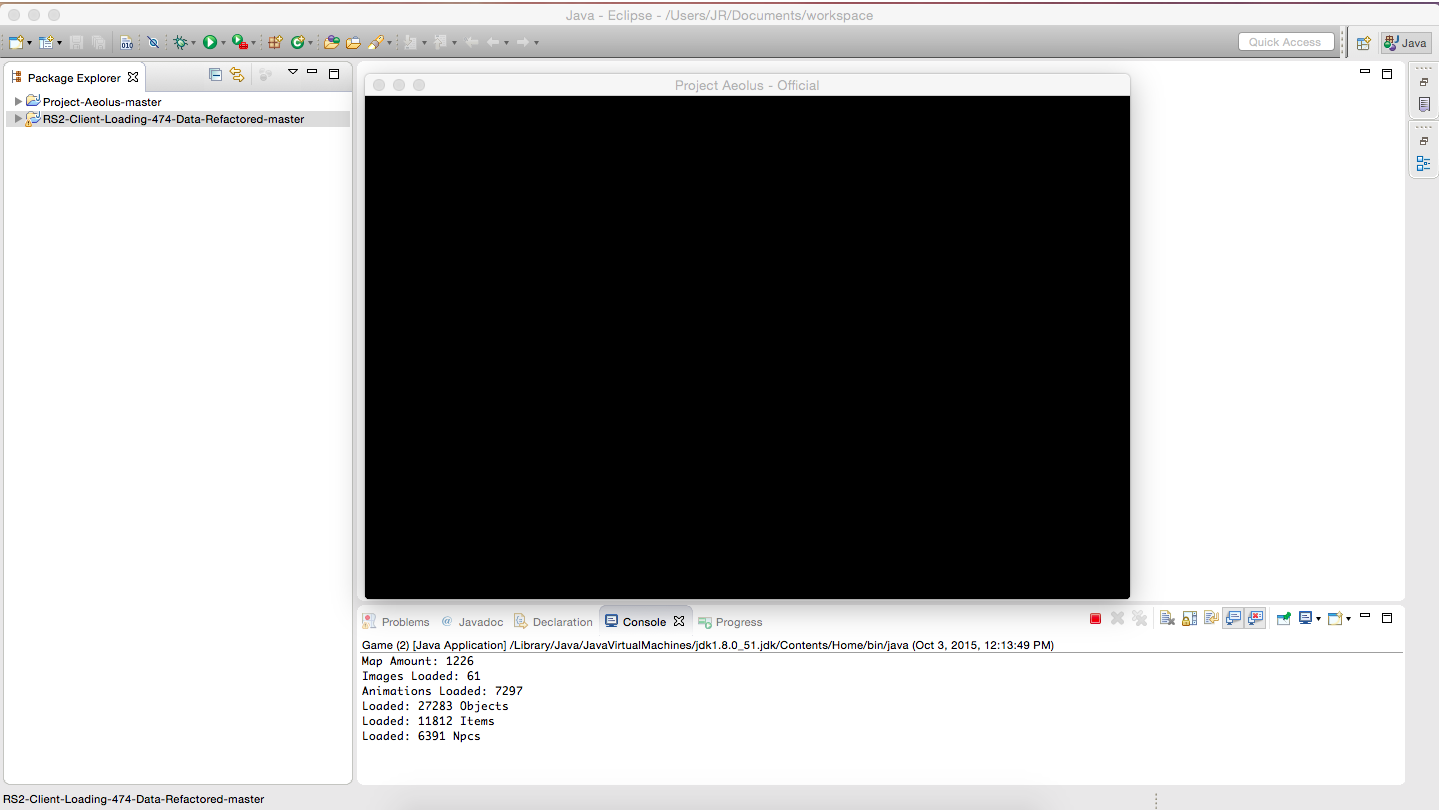The width and height of the screenshot is (1439, 810).
Task: Click the 'Animations Loaded: 7297' console line
Action: pyautogui.click(x=442, y=691)
